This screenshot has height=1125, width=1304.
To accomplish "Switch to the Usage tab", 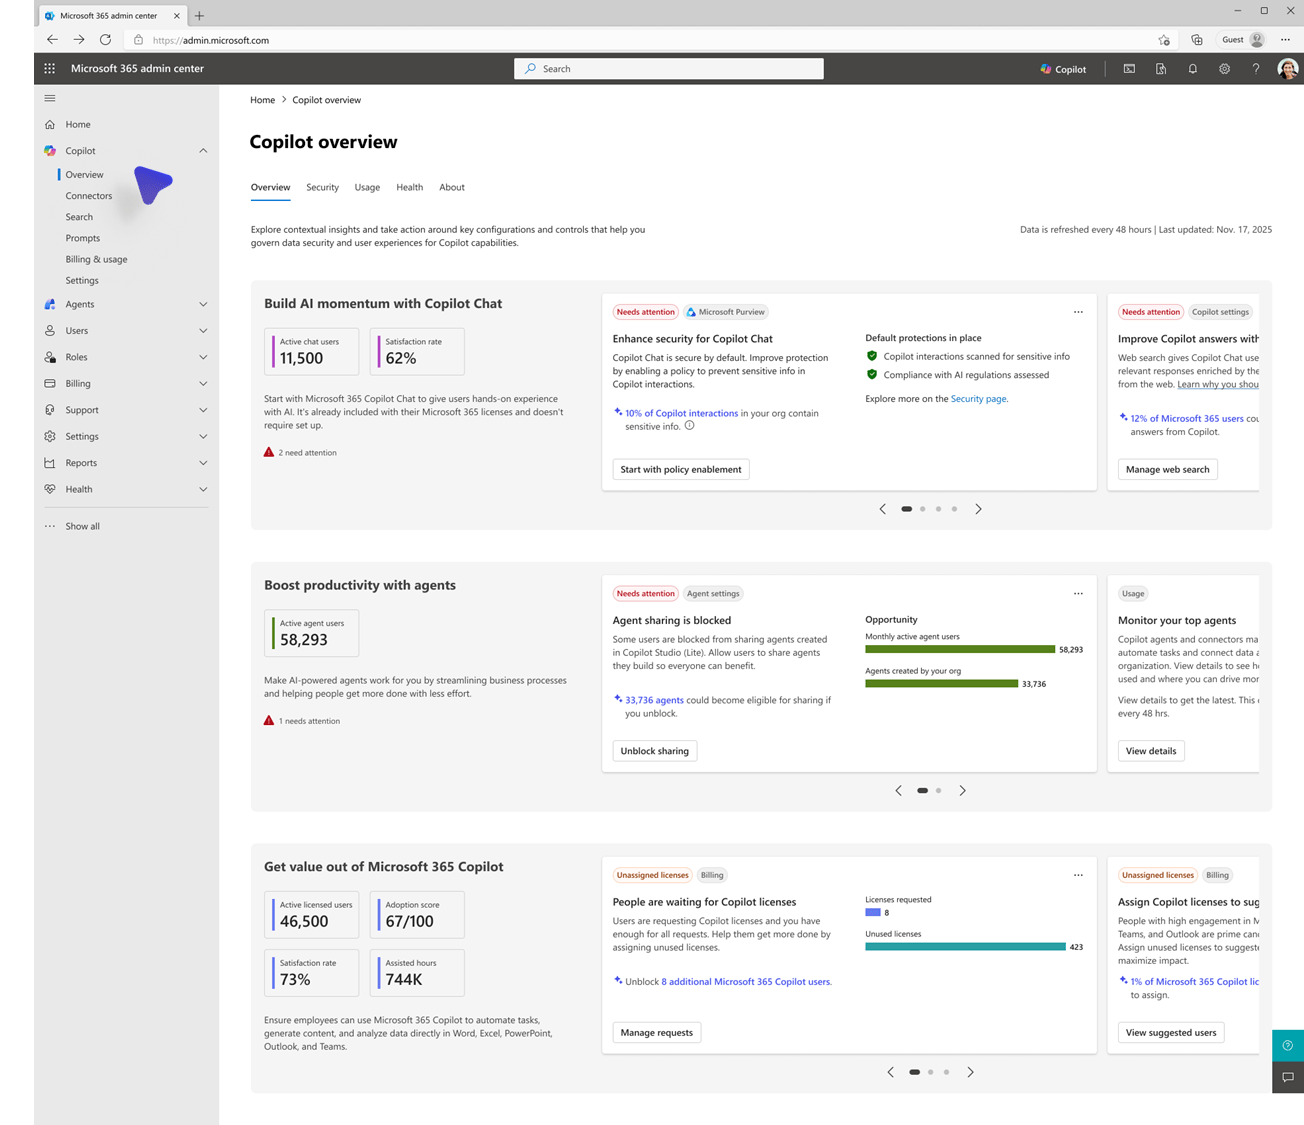I will click(x=367, y=187).
